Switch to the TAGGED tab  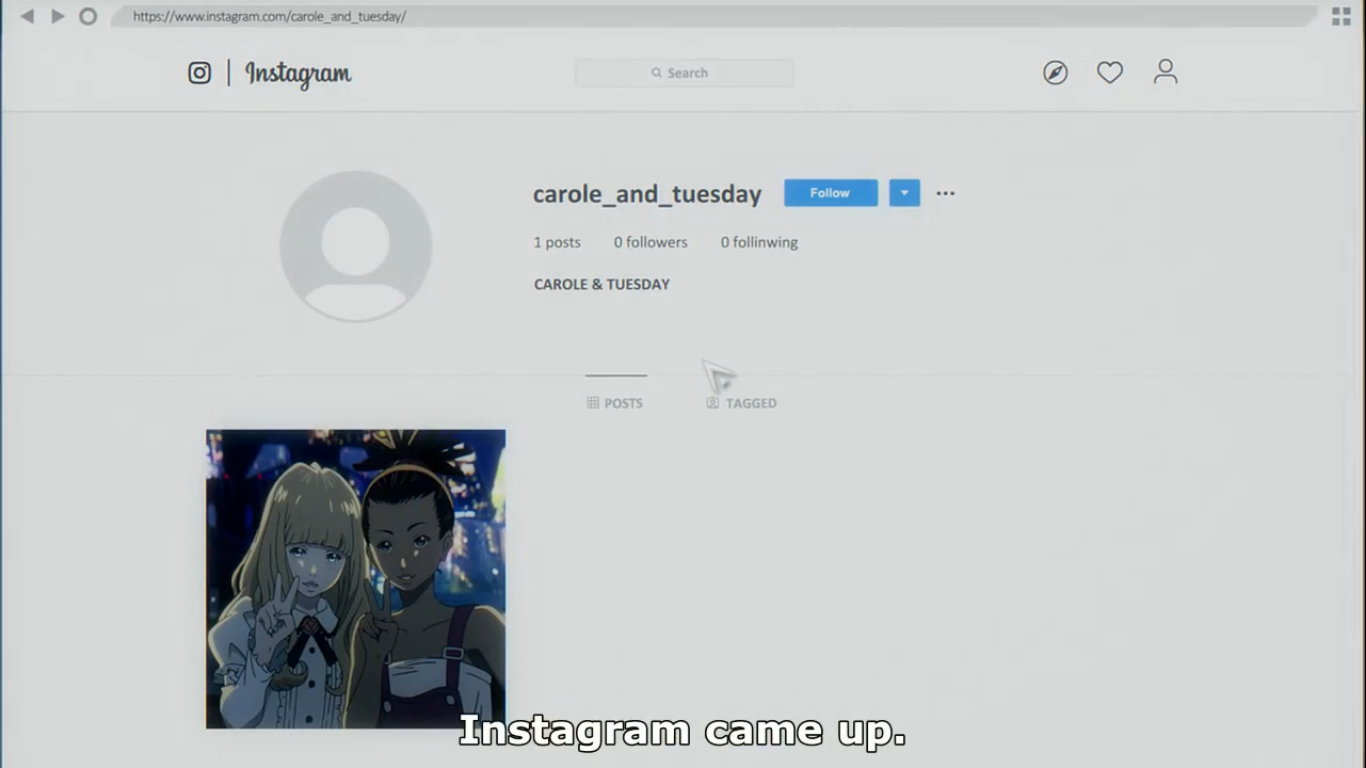(741, 403)
